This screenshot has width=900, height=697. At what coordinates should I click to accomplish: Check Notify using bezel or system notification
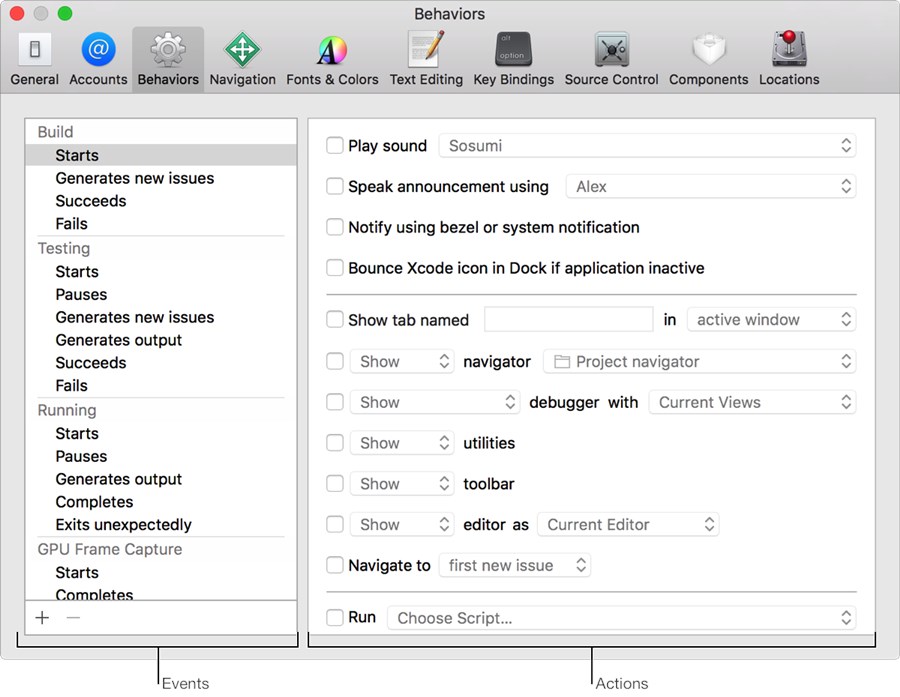click(335, 227)
